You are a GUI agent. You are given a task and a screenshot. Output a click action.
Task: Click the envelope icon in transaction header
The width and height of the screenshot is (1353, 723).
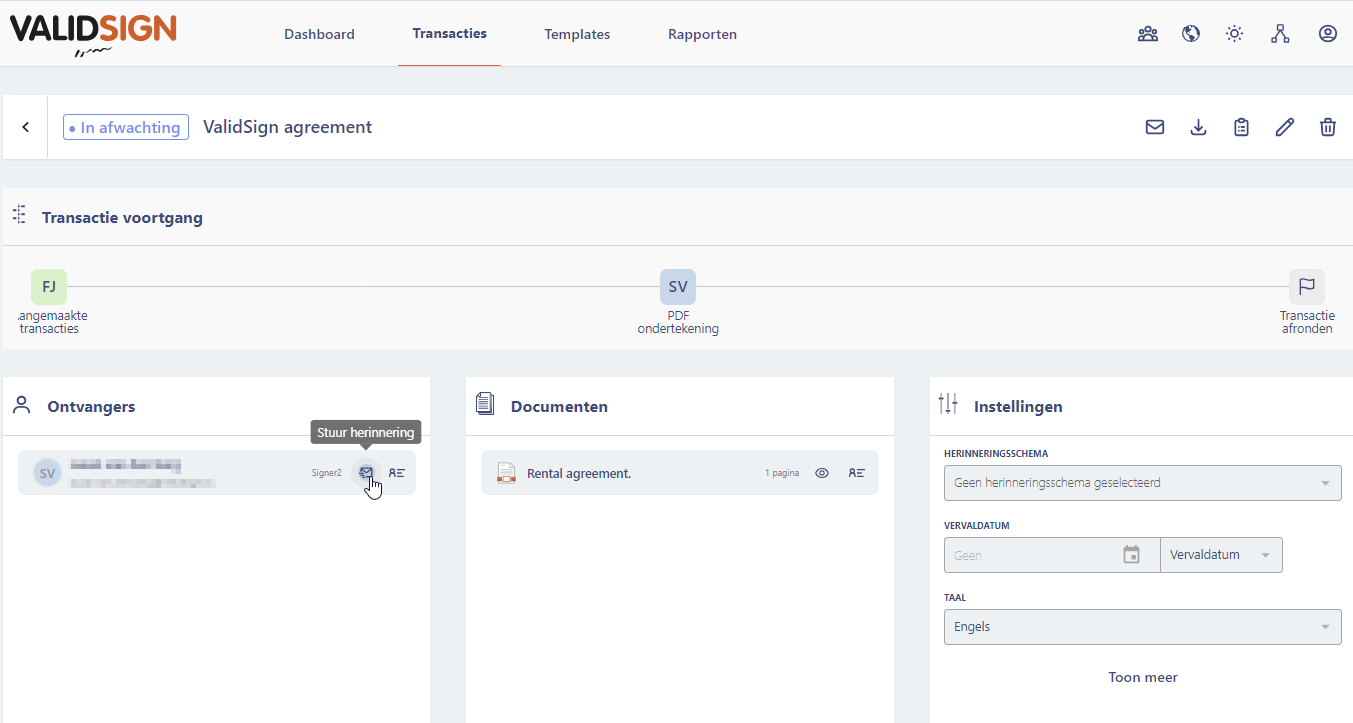[x=1155, y=127]
